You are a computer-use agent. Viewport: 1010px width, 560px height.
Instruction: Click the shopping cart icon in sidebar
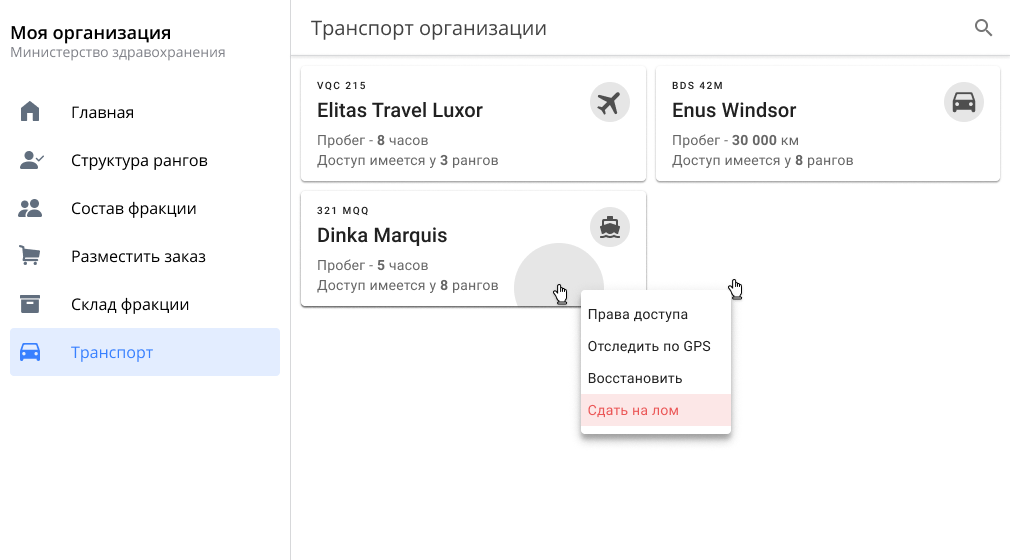(31, 256)
